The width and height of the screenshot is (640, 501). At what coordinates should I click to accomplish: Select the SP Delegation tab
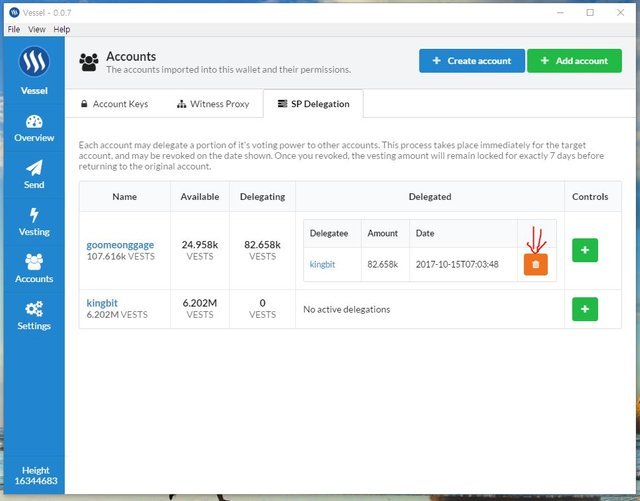313,104
